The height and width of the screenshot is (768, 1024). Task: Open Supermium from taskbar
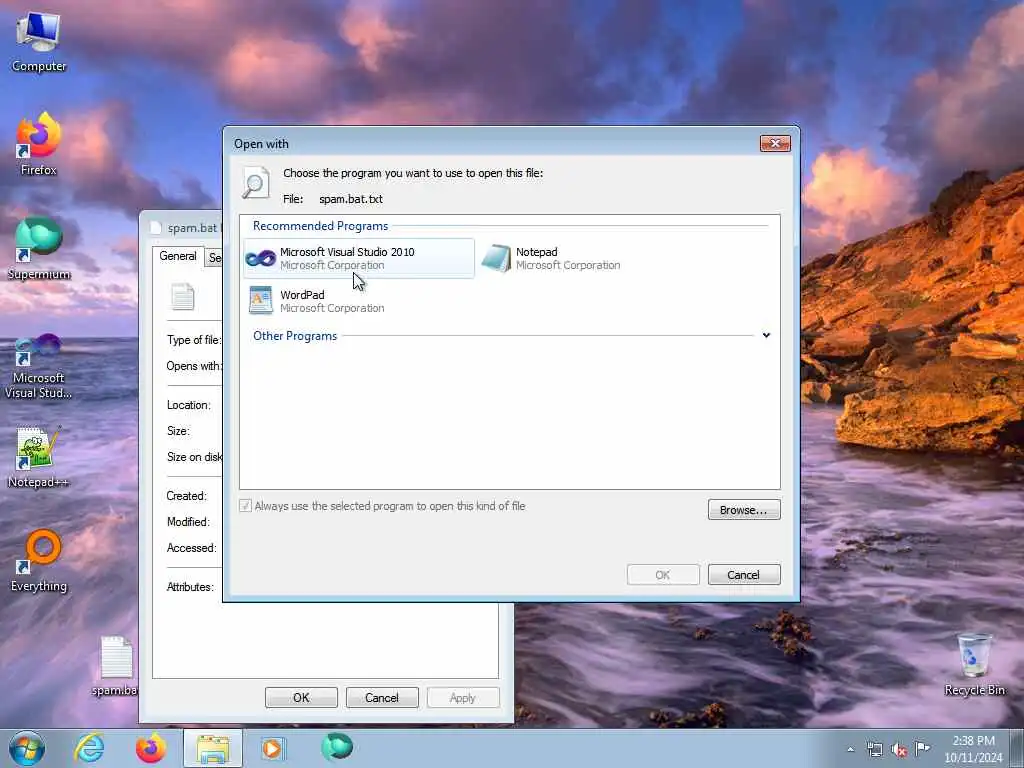(x=337, y=747)
